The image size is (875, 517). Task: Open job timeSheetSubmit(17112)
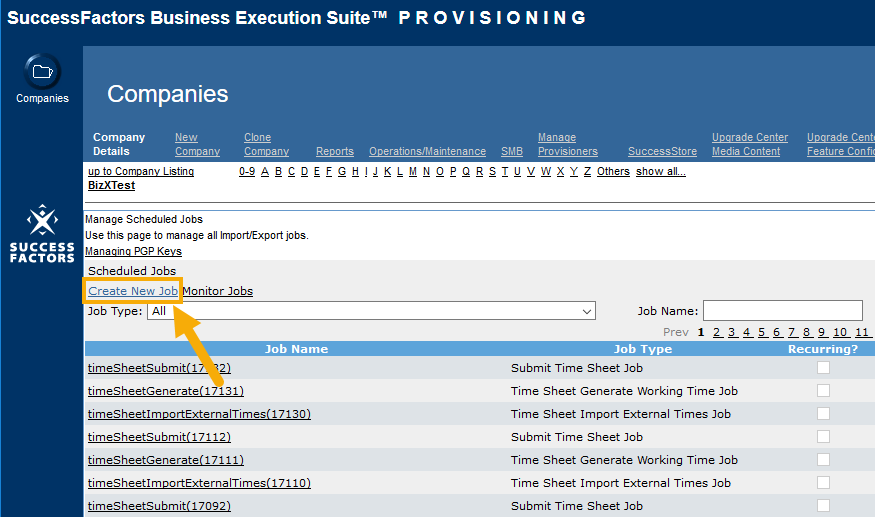(159, 437)
